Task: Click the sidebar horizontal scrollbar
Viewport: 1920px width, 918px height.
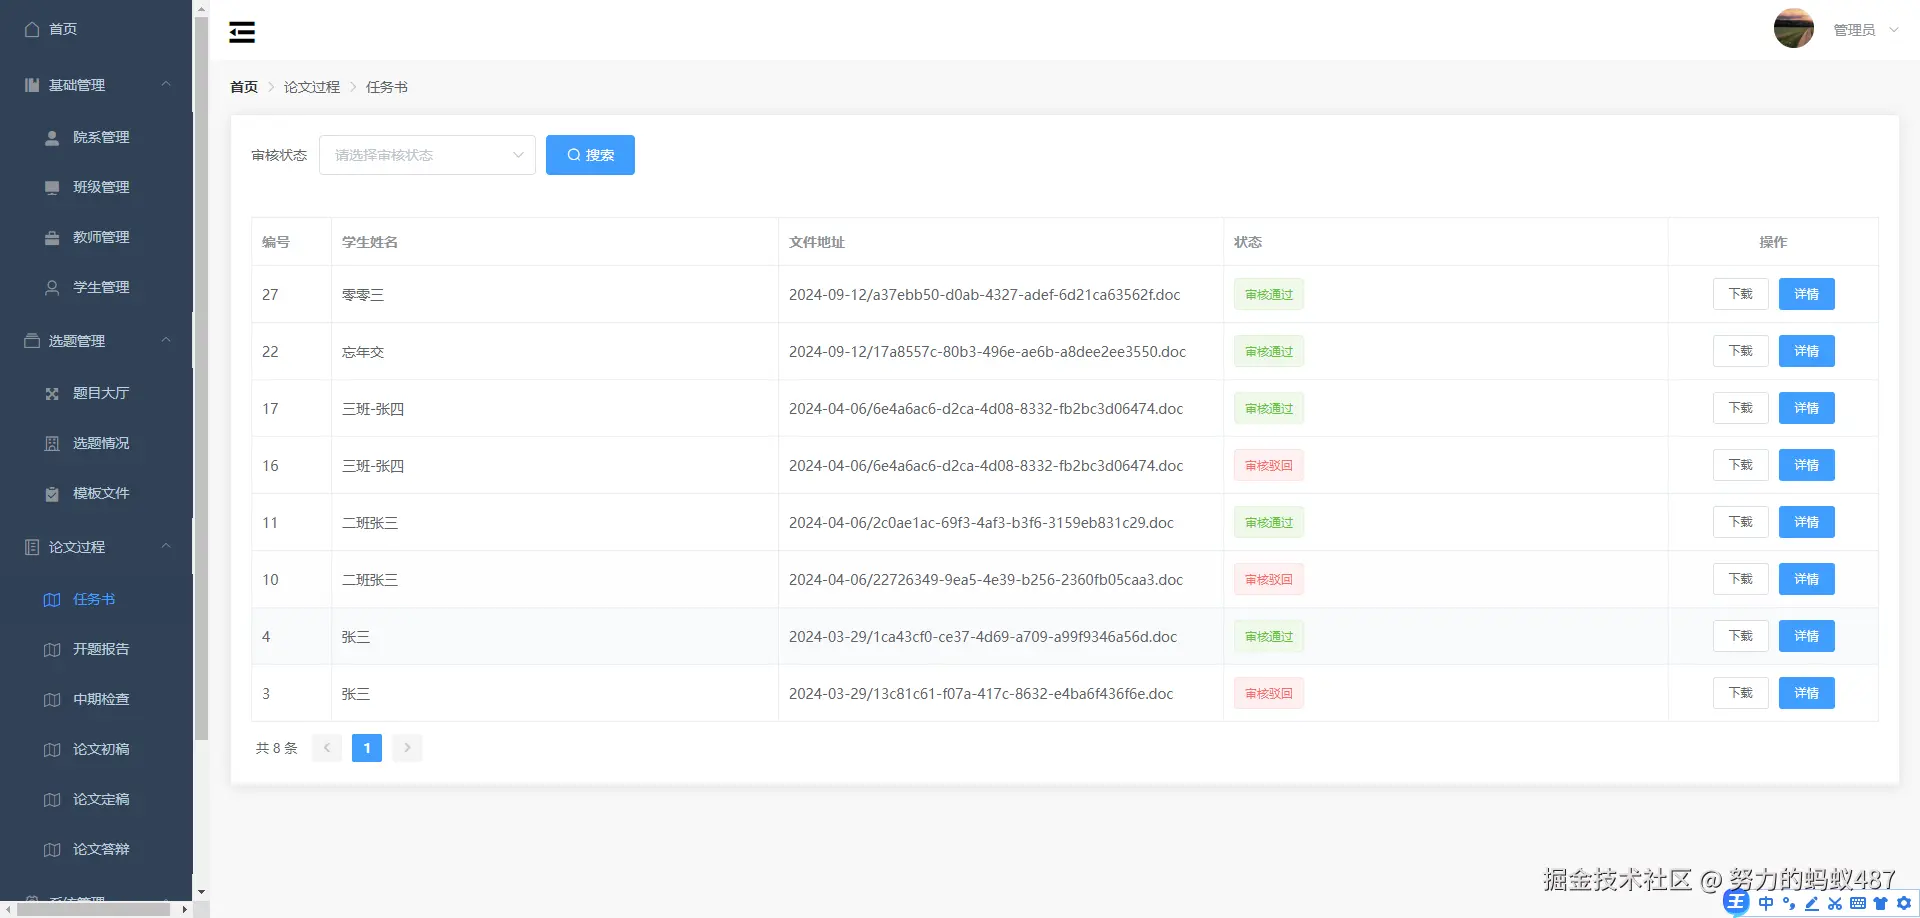Action: [95, 909]
